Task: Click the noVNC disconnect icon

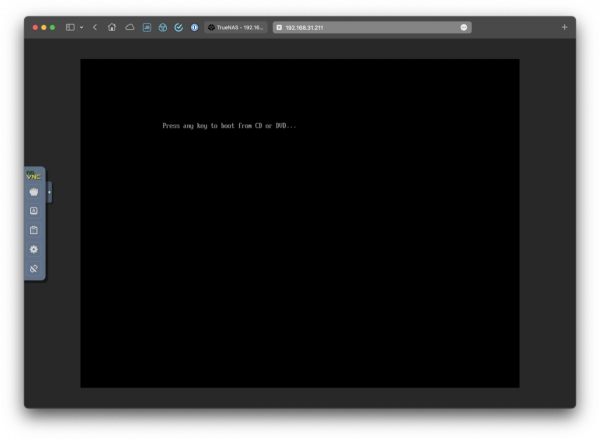Action: click(x=33, y=269)
